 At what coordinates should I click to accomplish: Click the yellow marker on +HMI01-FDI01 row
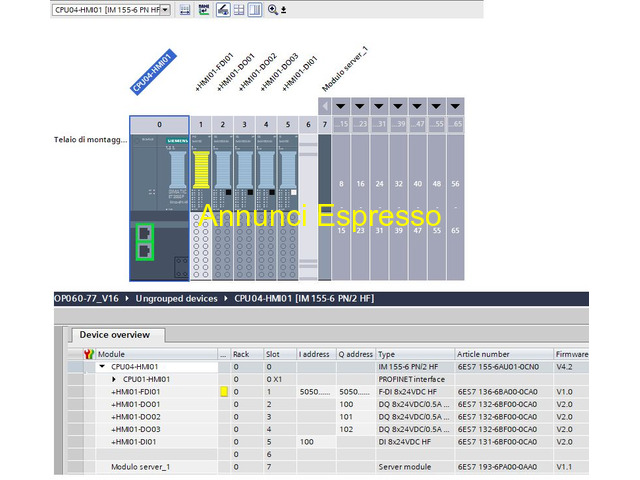[224, 392]
